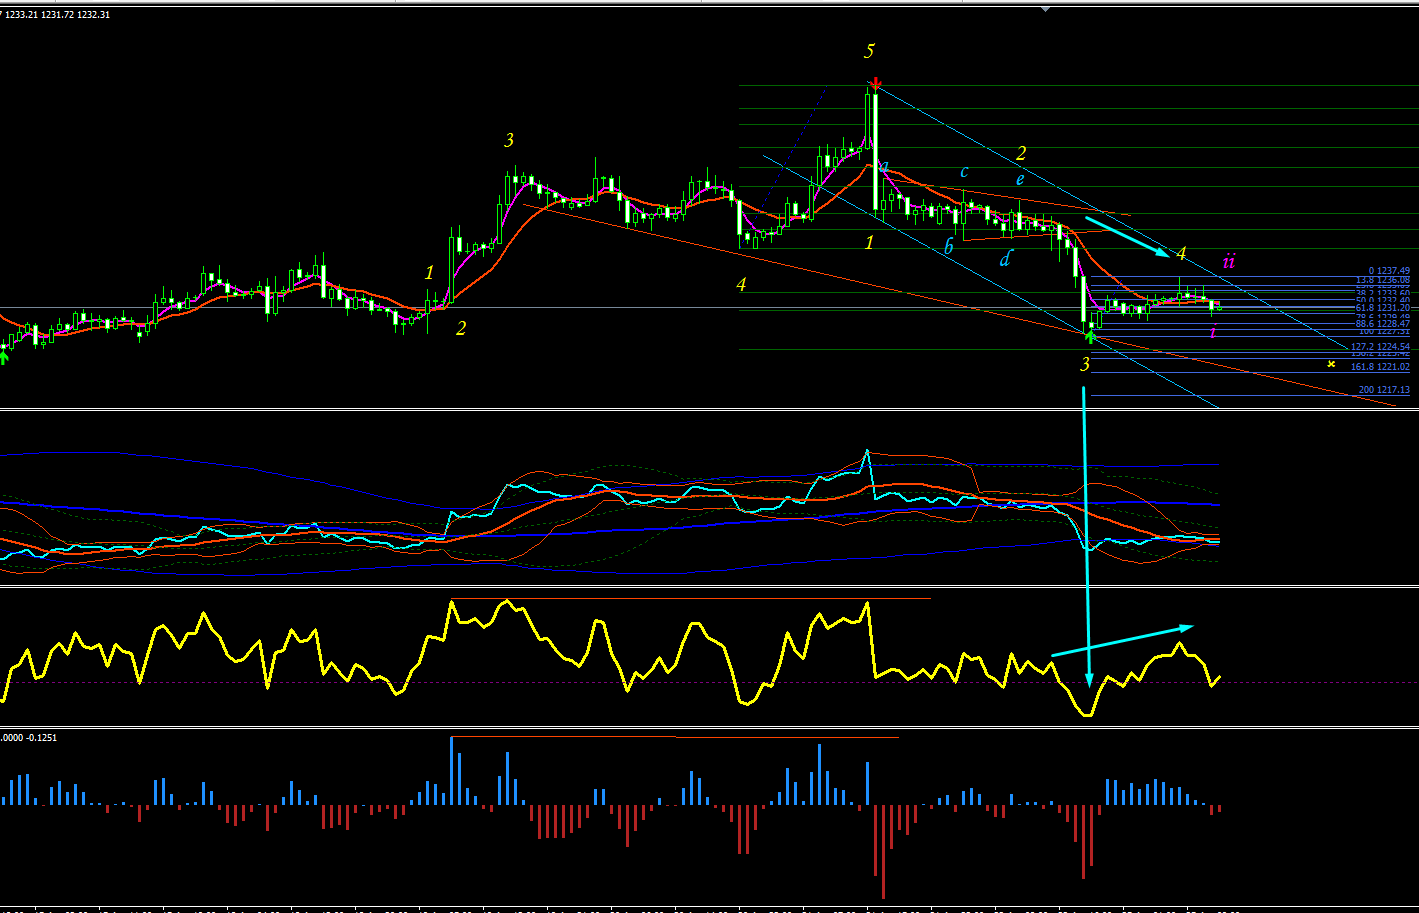The height and width of the screenshot is (913, 1419).
Task: Select yellow label 1 beneath the wave 5 spike
Action: click(870, 242)
